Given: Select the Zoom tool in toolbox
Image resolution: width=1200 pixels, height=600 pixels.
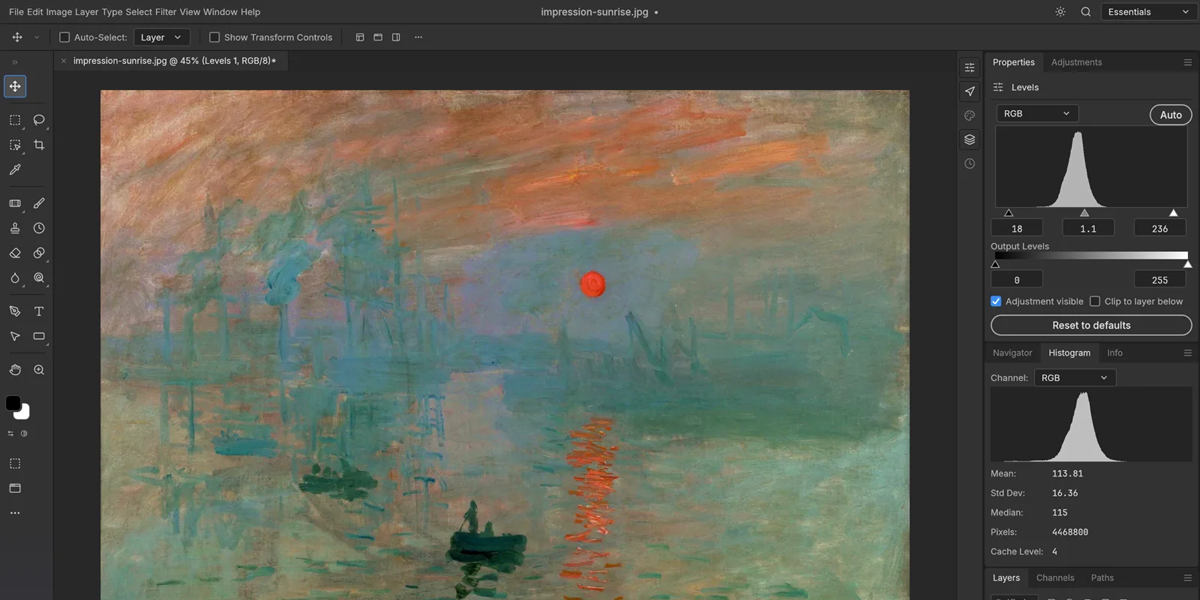Looking at the screenshot, I should coord(39,369).
